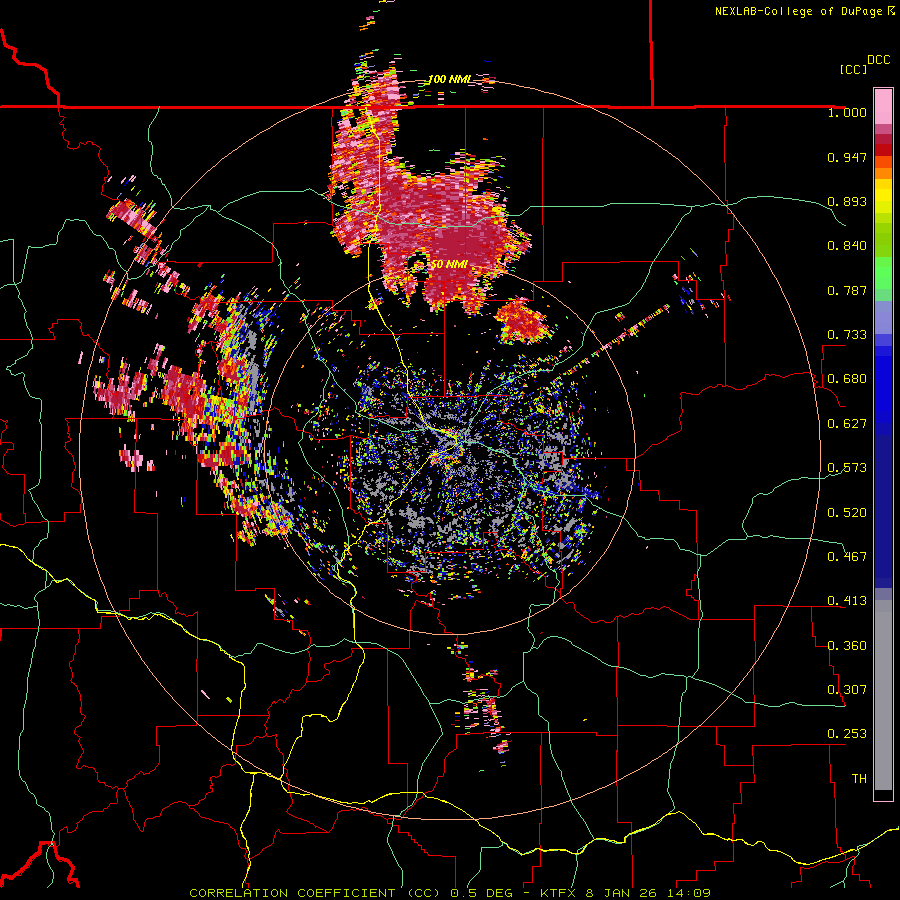The height and width of the screenshot is (900, 900).
Task: Pick the pink top segment of color bar
Action: (883, 106)
